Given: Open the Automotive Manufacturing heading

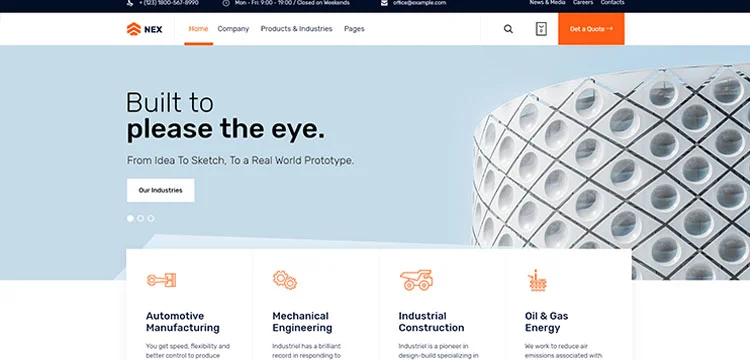Looking at the screenshot, I should click(183, 322).
